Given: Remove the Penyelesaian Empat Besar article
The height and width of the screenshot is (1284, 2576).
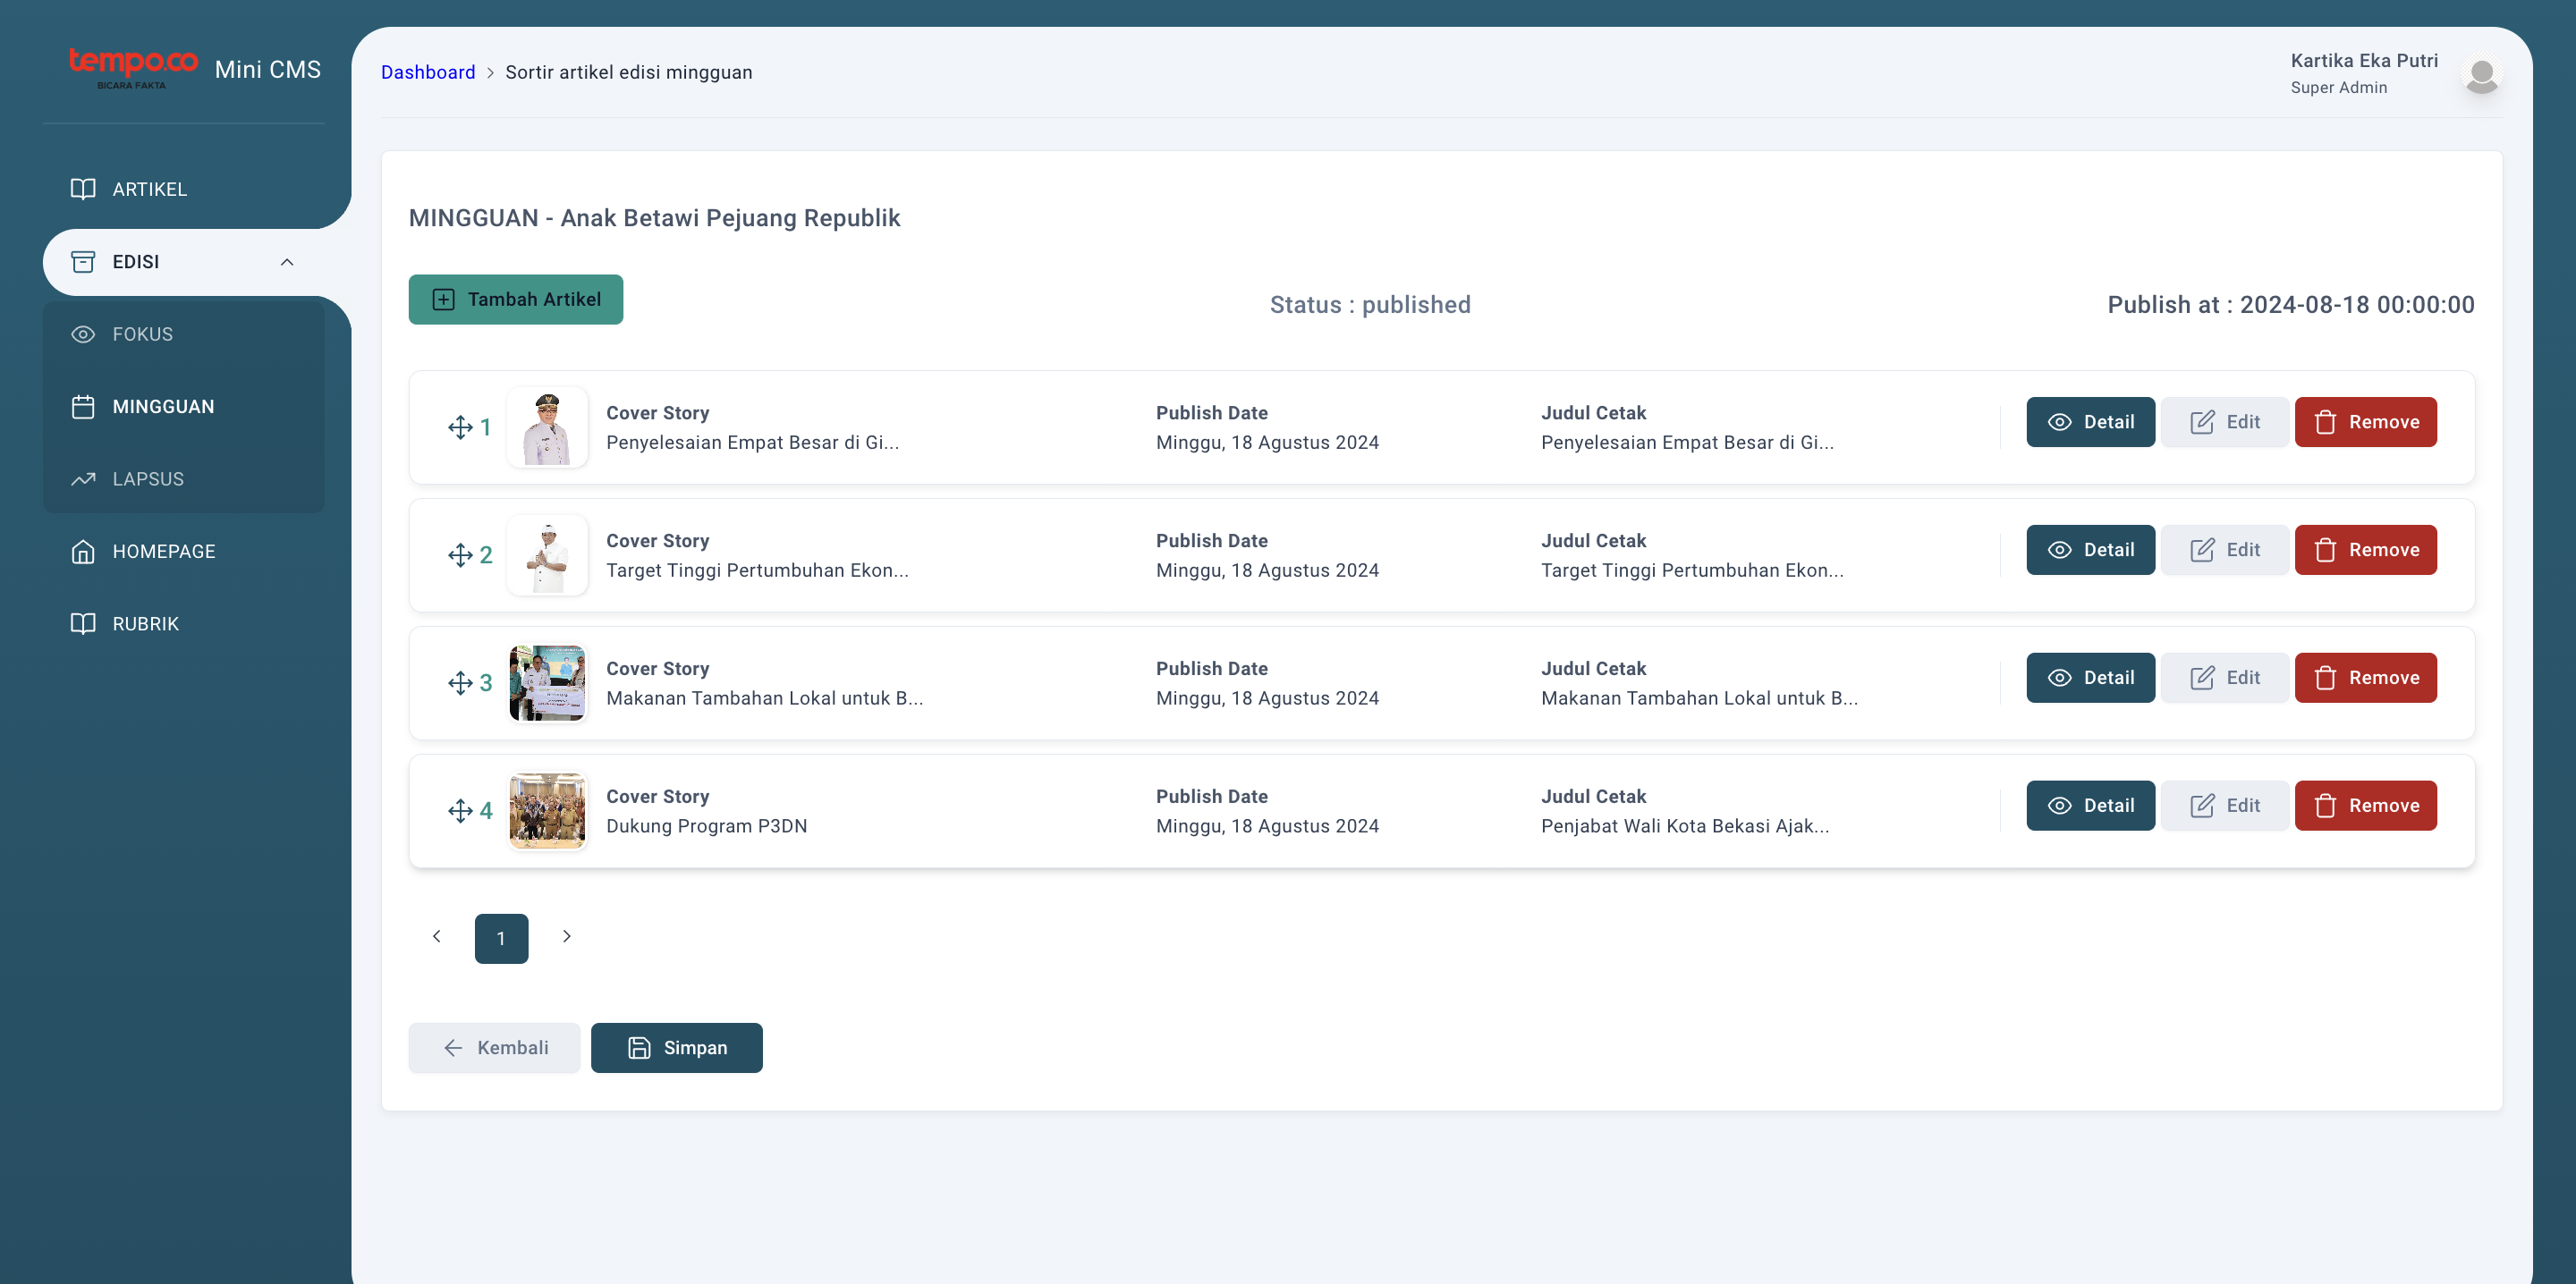Looking at the screenshot, I should [x=2365, y=422].
